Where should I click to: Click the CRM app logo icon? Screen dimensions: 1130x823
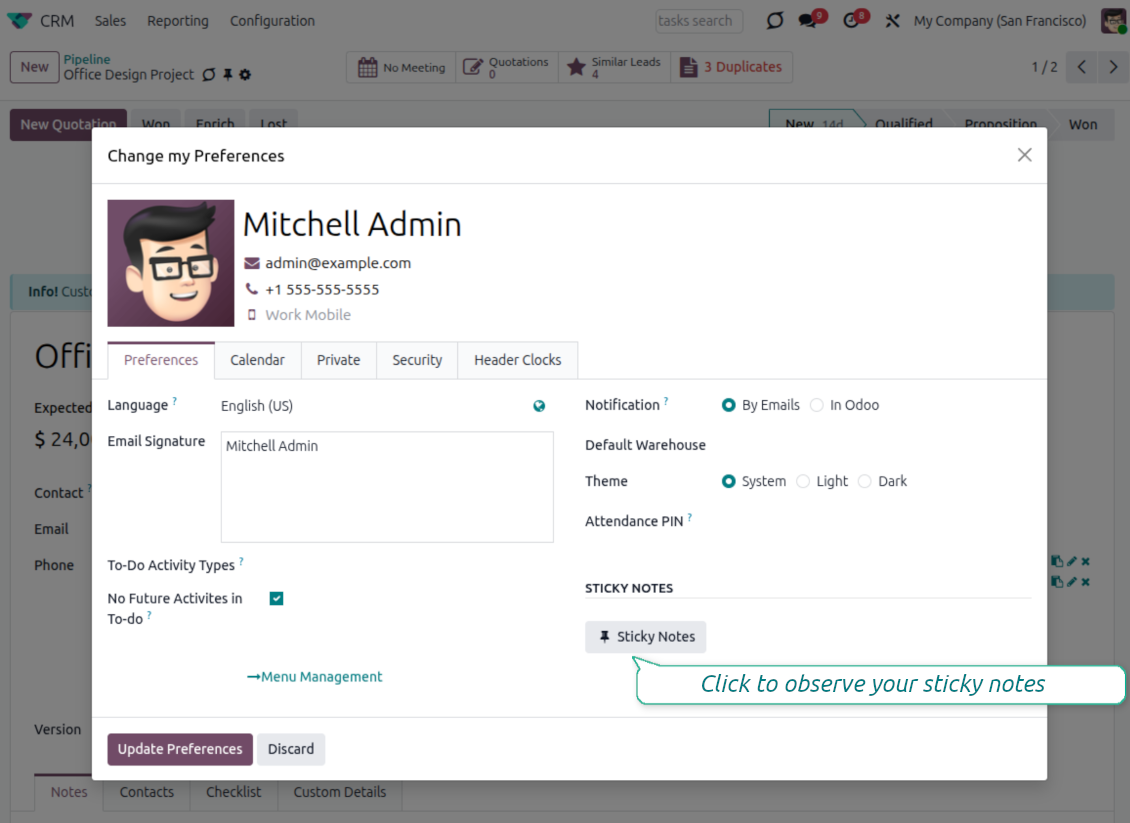point(20,21)
